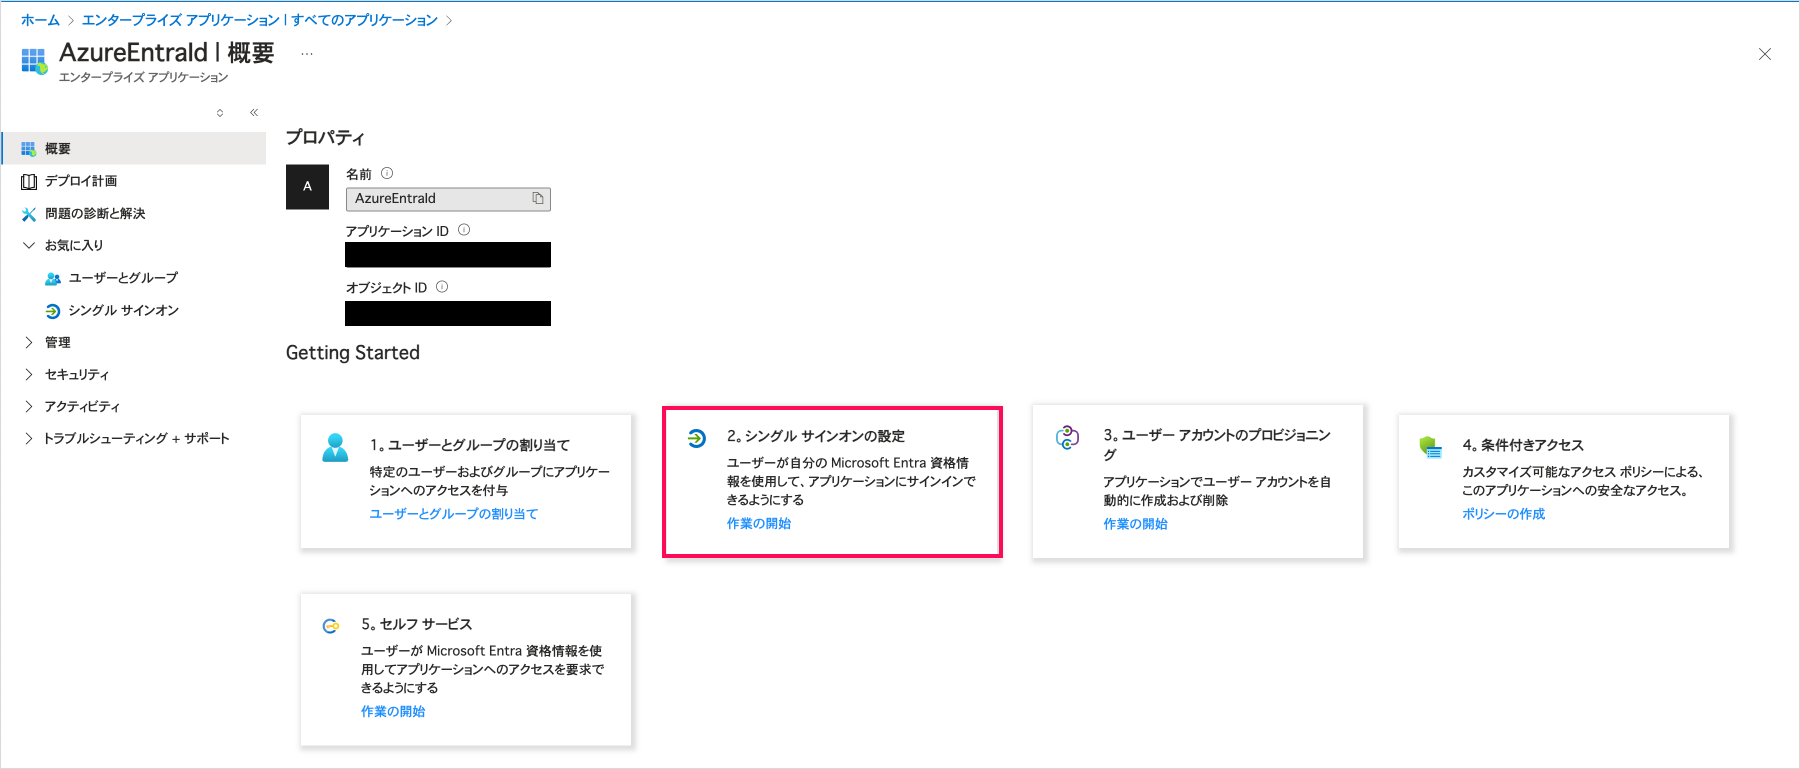Click the sign-on arrow icon on card 2
This screenshot has height=769, width=1800.
click(697, 438)
